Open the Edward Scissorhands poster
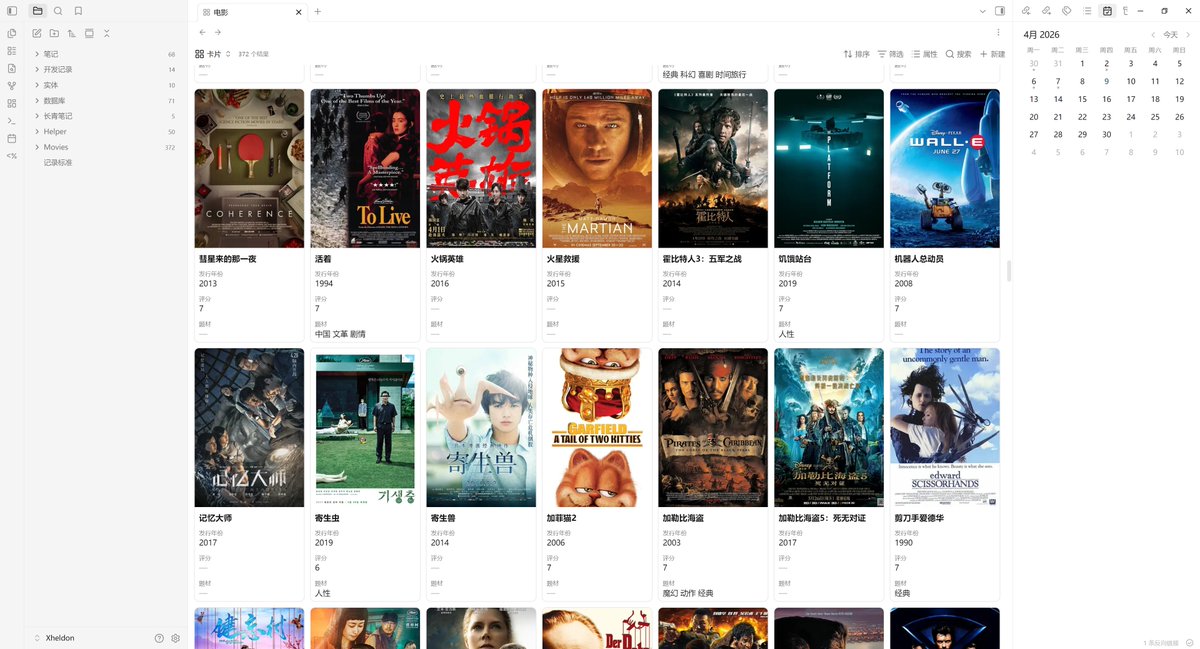This screenshot has height=649, width=1200. click(945, 427)
